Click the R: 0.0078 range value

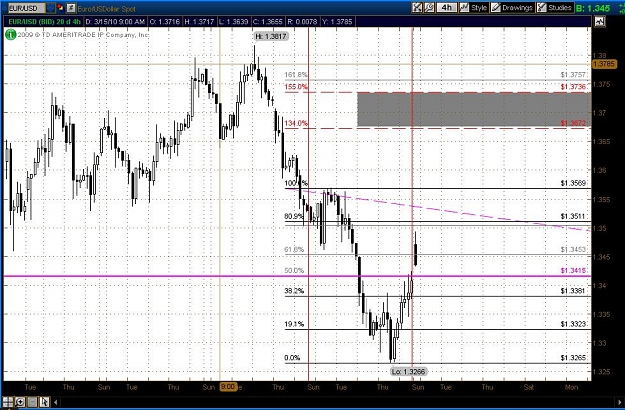303,22
